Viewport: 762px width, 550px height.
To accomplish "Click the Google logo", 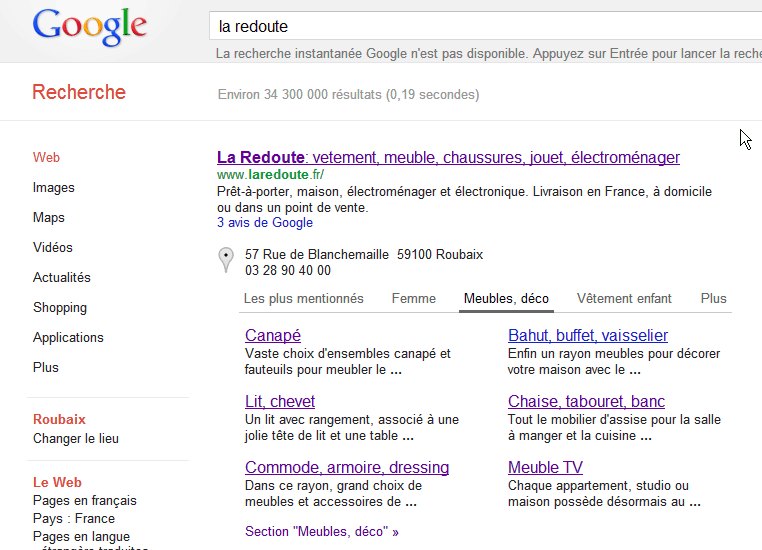I will point(89,27).
